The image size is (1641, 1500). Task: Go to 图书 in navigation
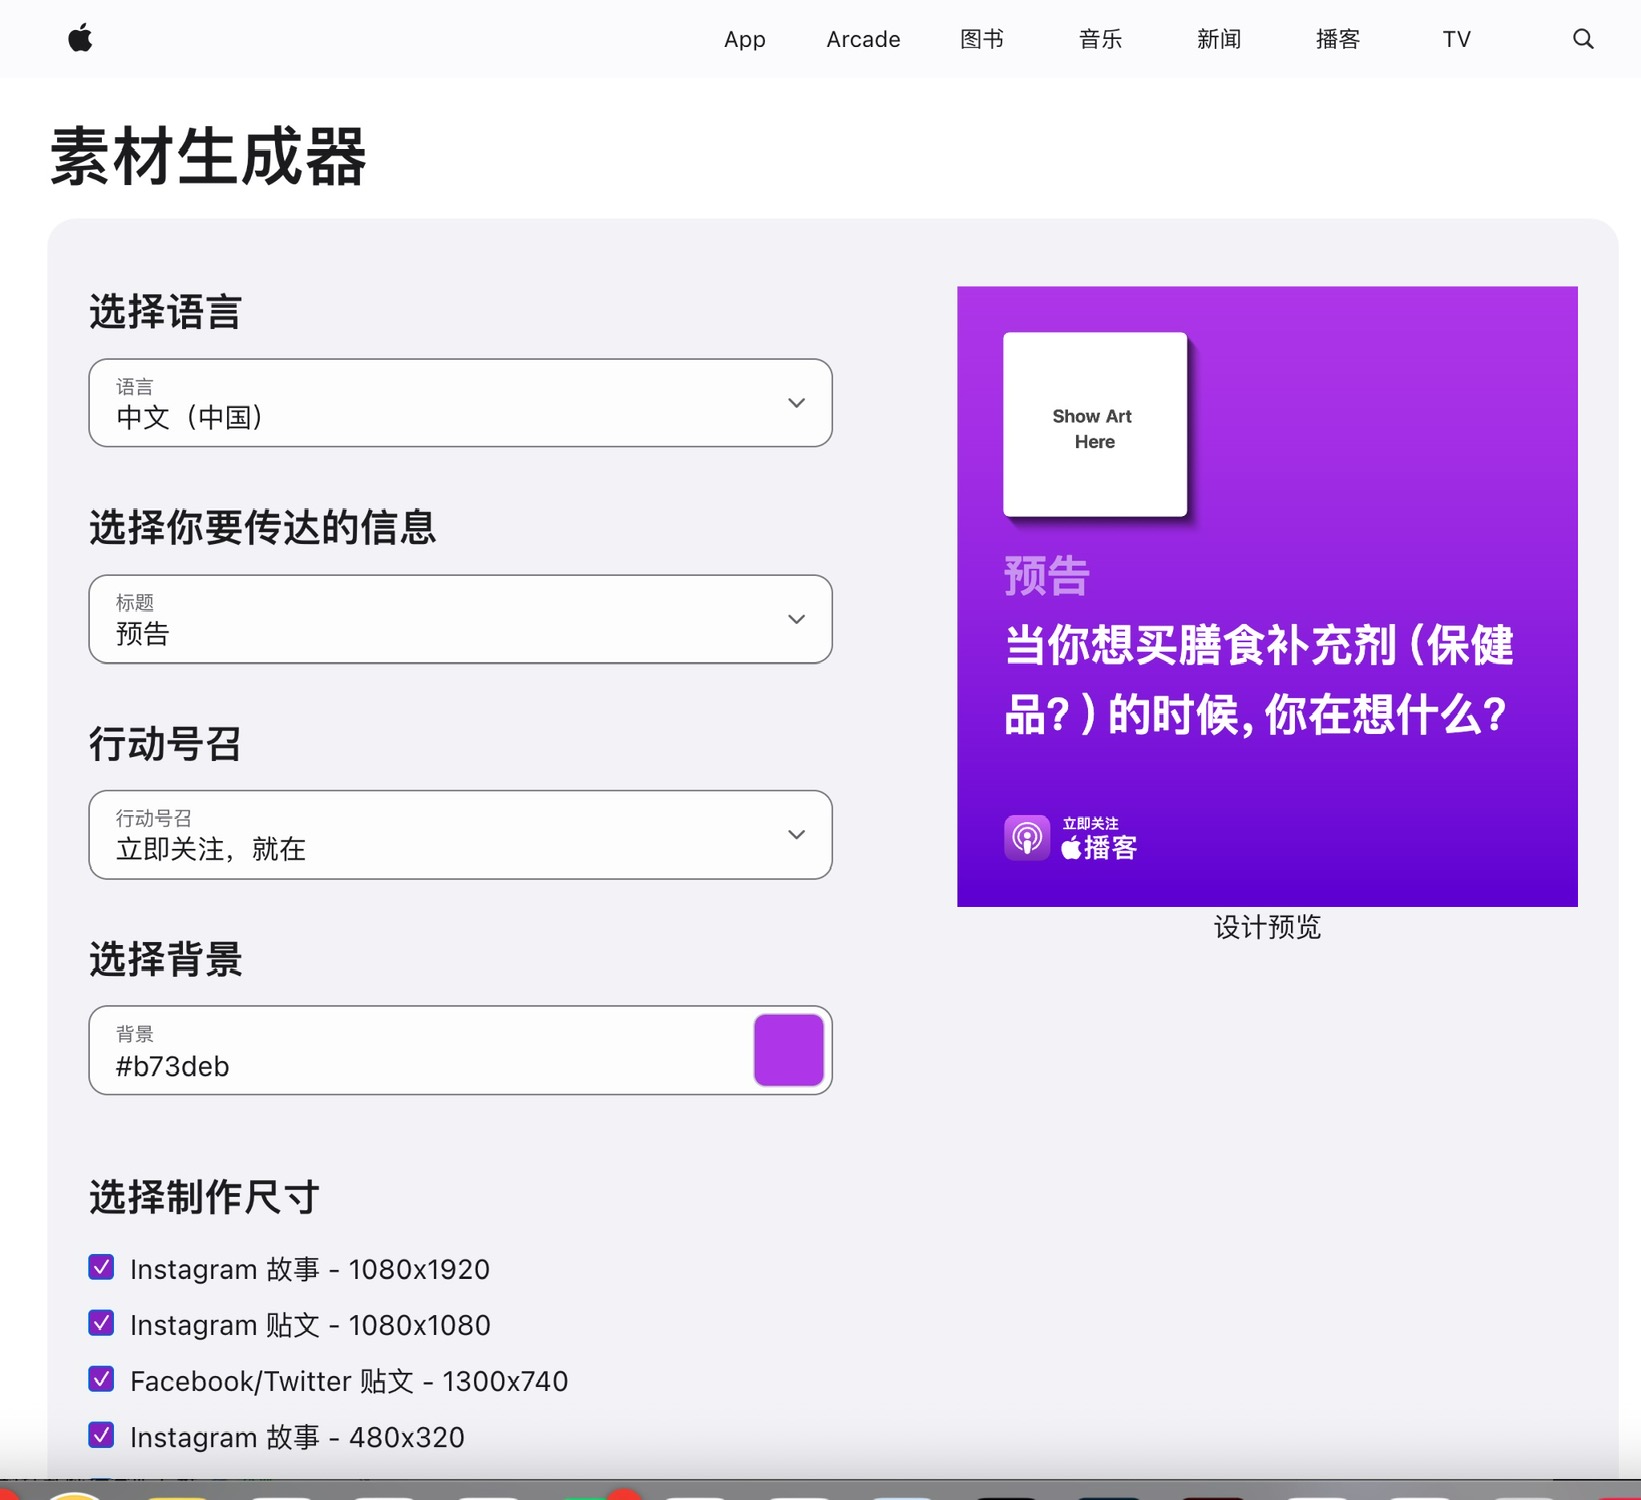[x=982, y=39]
